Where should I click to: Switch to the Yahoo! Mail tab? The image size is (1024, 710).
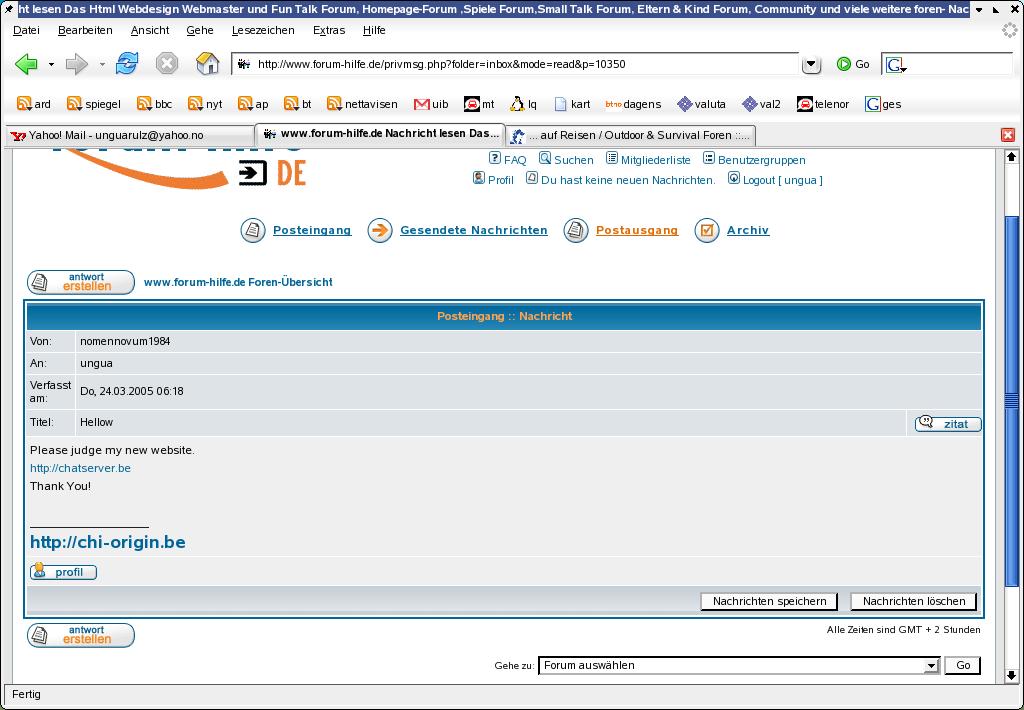(128, 134)
